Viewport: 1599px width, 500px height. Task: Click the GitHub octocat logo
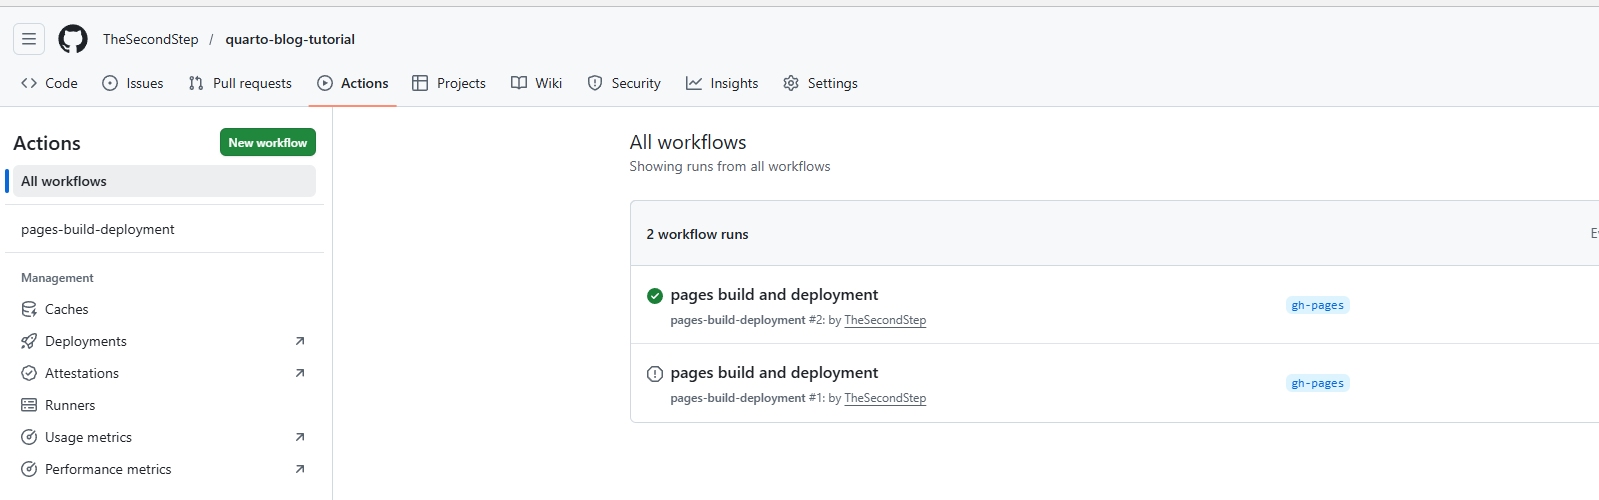(73, 39)
